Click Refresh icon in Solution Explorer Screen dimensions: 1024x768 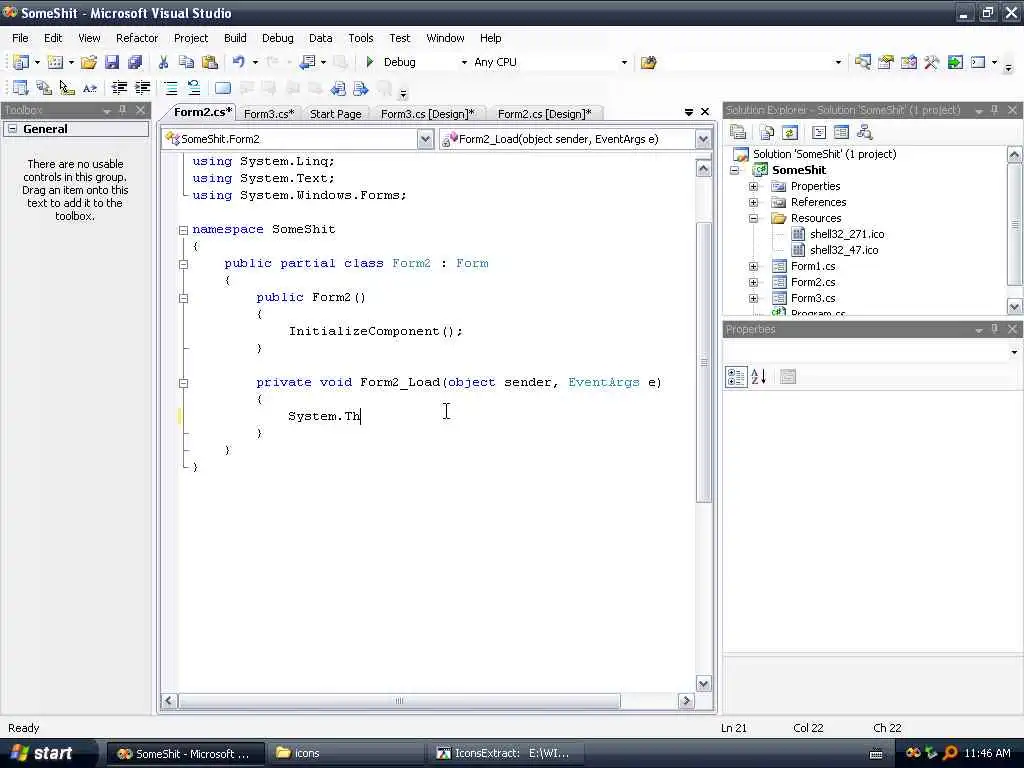point(790,132)
